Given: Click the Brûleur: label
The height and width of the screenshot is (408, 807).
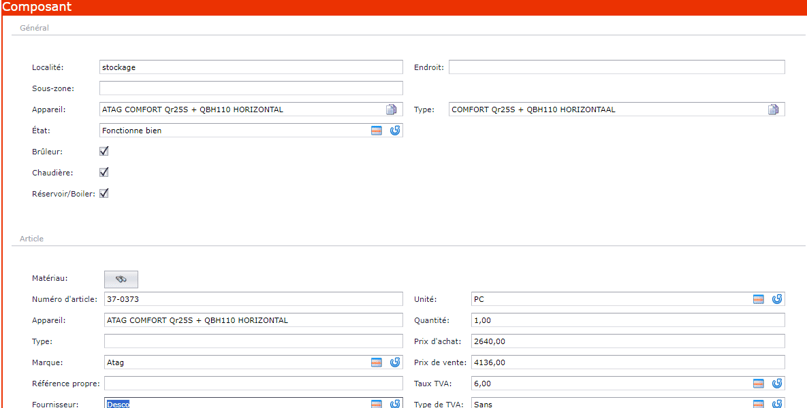Looking at the screenshot, I should click(x=47, y=152).
